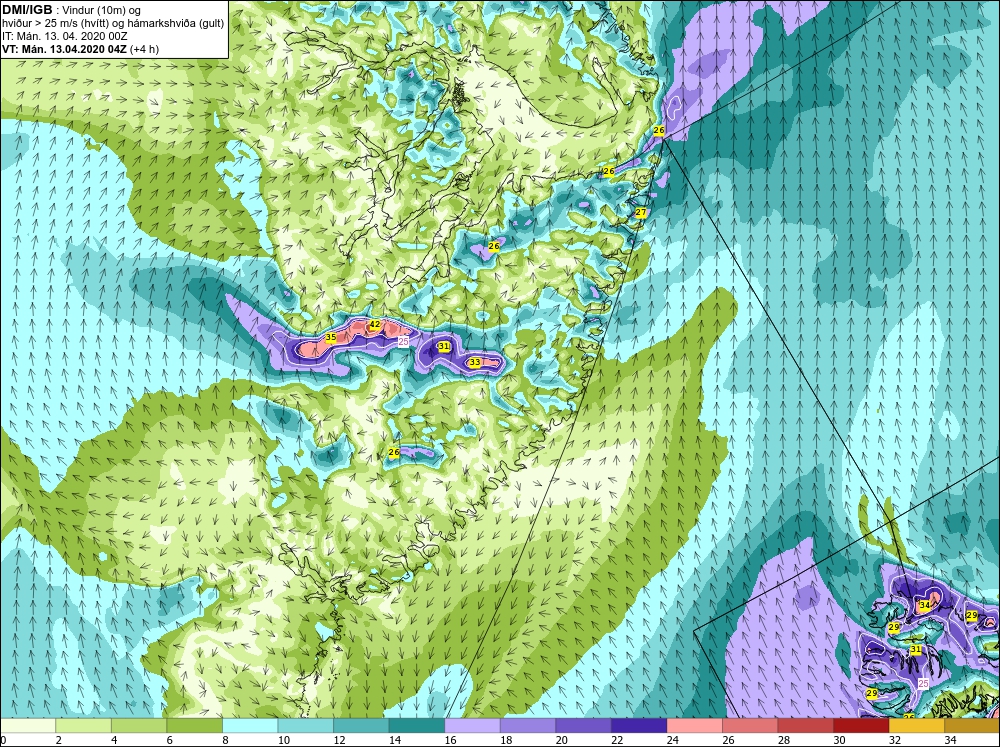
Task: Click the 'VT: Mán. 13.04.2020 04Z' valid time
Action: coord(64,49)
